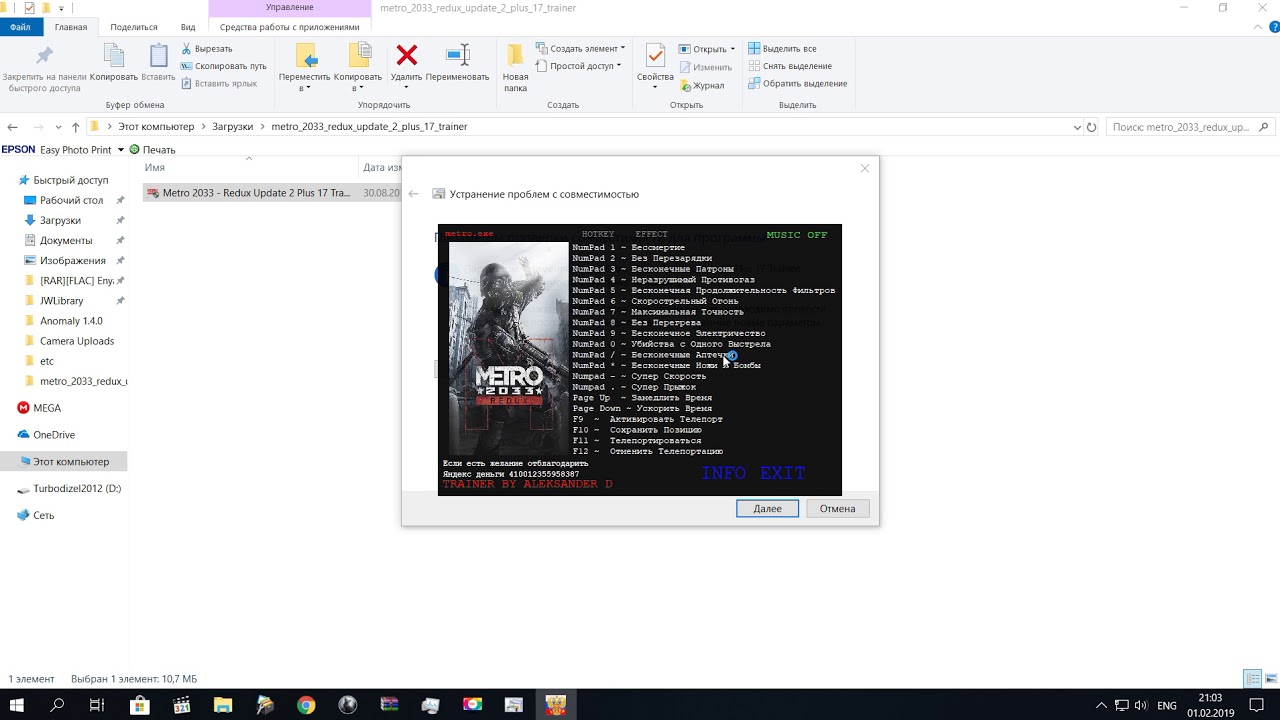Click the Explorer back navigation arrow
The height and width of the screenshot is (720, 1280).
[12, 127]
